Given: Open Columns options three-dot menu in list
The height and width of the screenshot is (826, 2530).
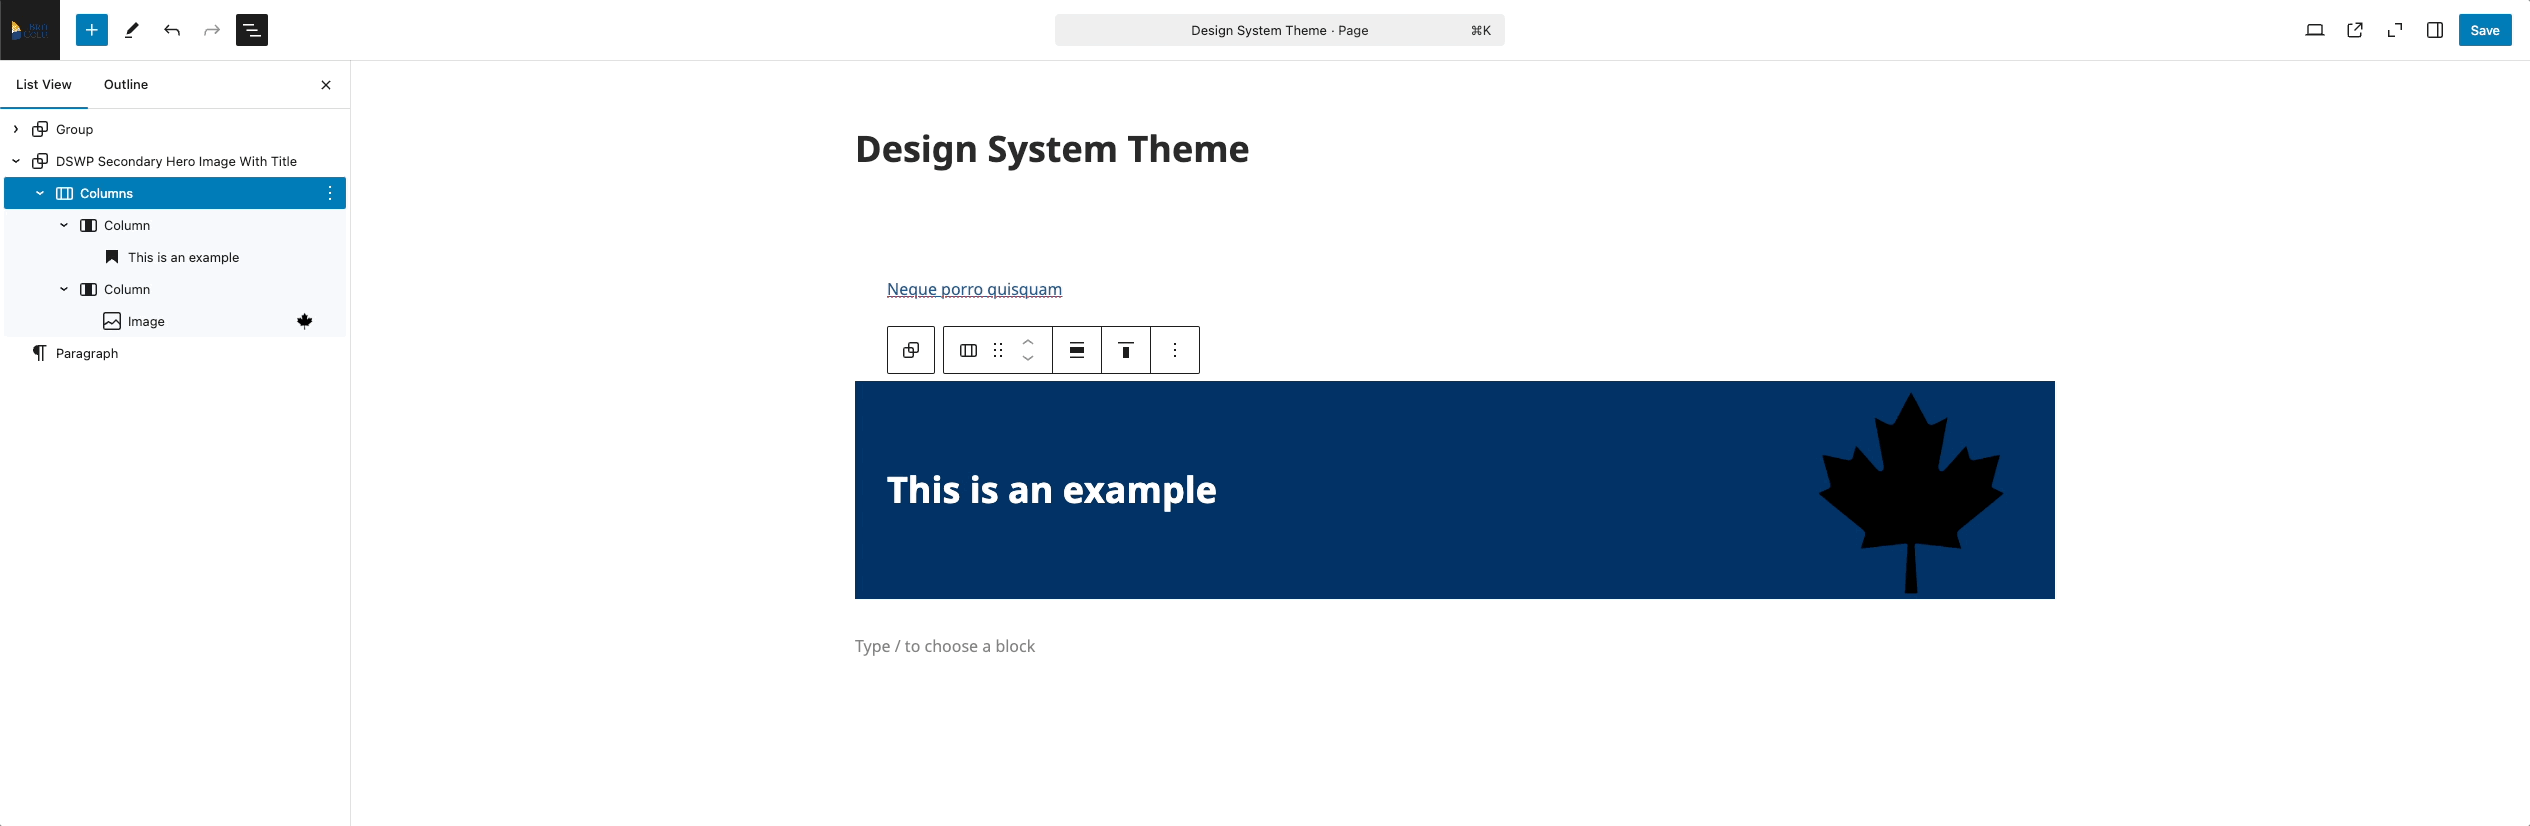Looking at the screenshot, I should pos(330,193).
